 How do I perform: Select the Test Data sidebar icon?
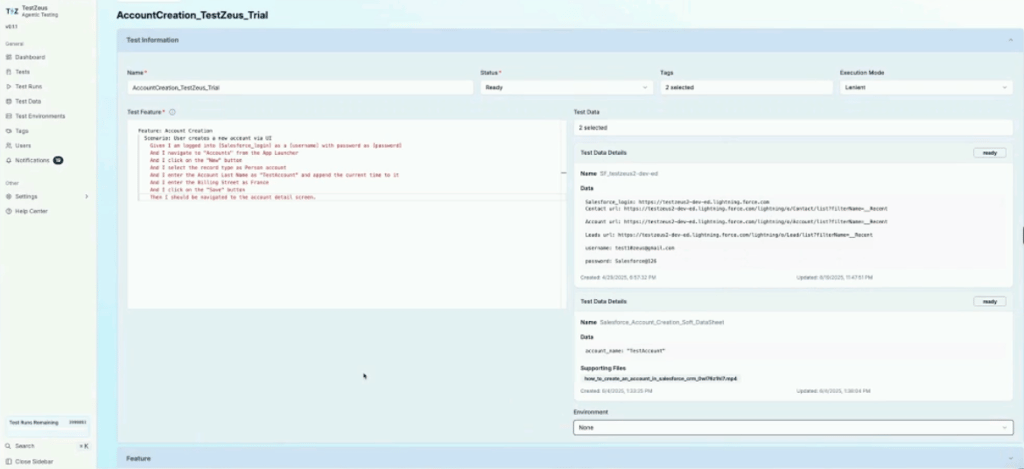pos(8,101)
